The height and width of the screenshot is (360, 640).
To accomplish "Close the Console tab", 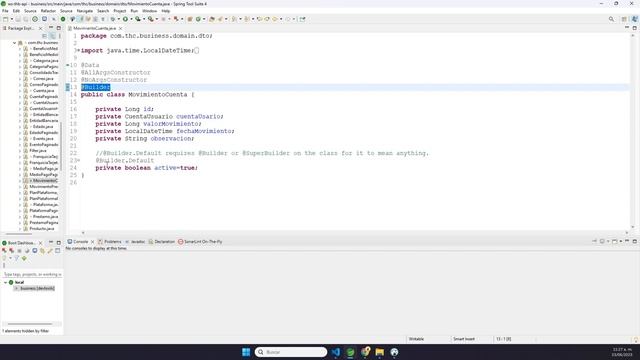I will [92, 242].
